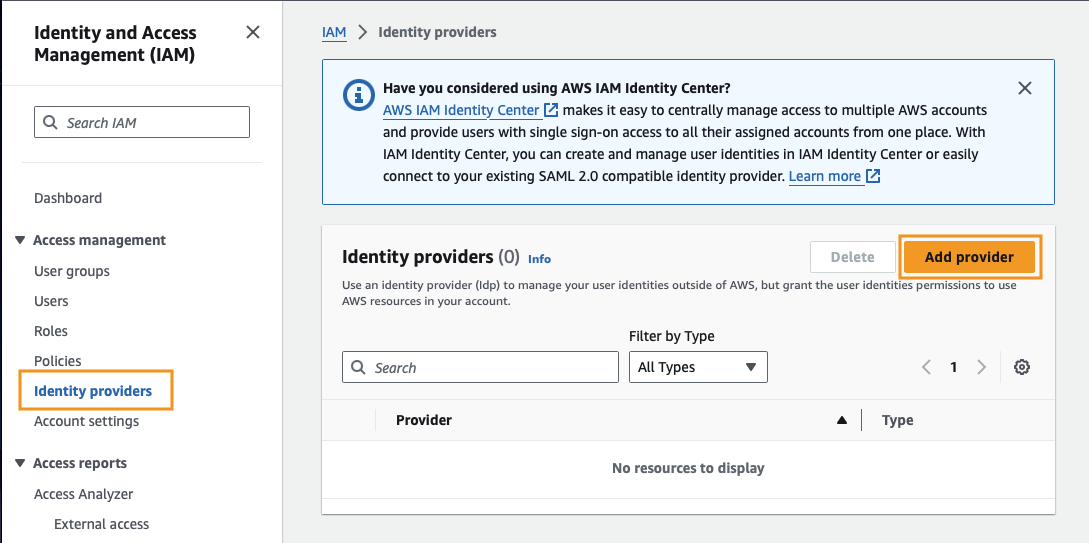Open the AWS IAM Identity Center link
The image size is (1089, 543).
tap(461, 110)
